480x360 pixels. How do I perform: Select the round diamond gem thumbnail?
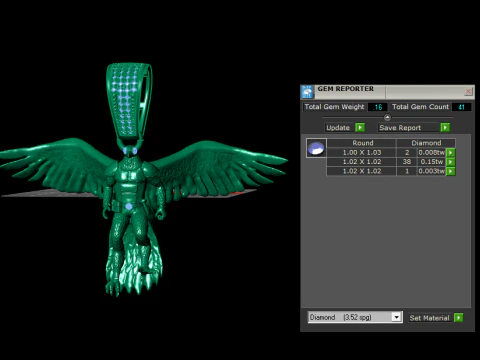[316, 148]
